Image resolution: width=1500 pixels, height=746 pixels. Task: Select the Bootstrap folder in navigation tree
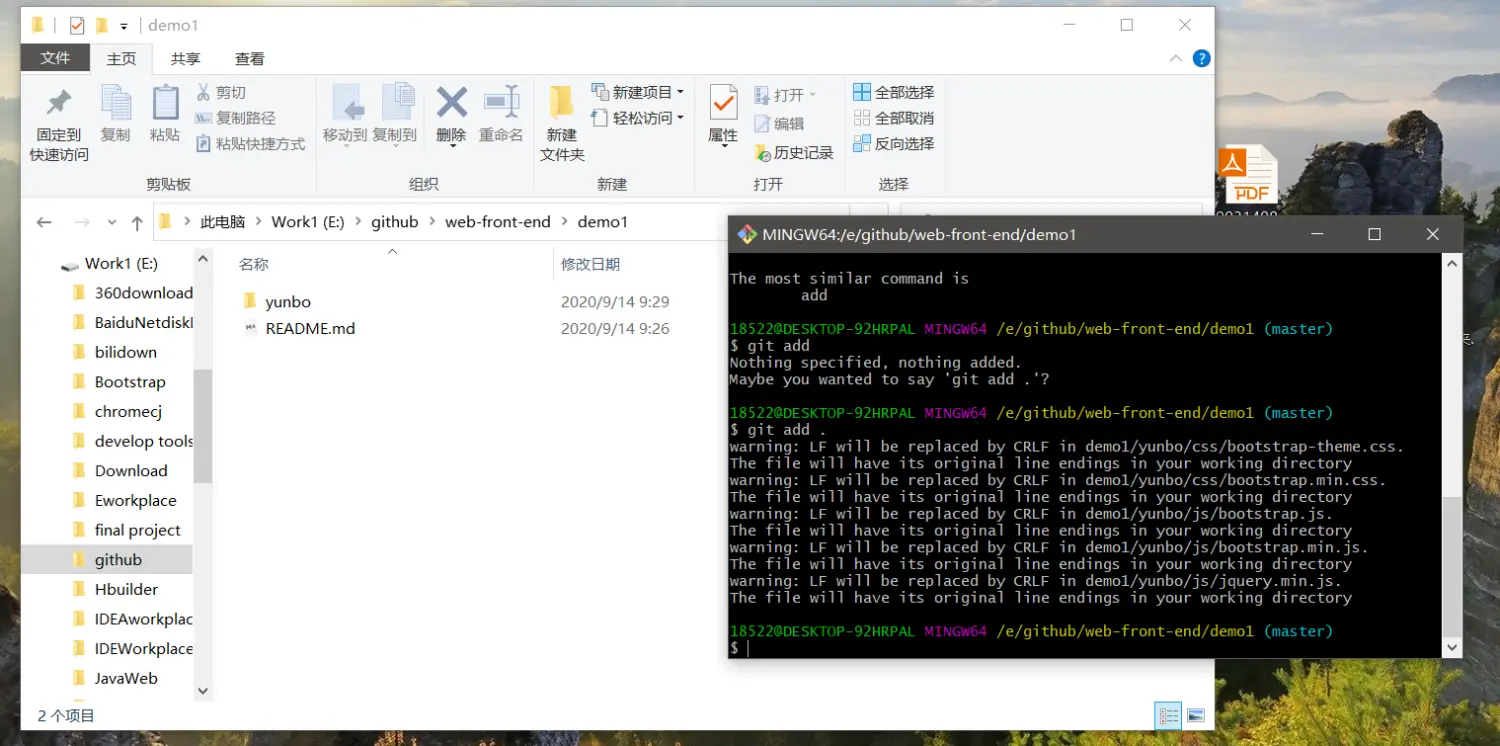[x=129, y=382]
